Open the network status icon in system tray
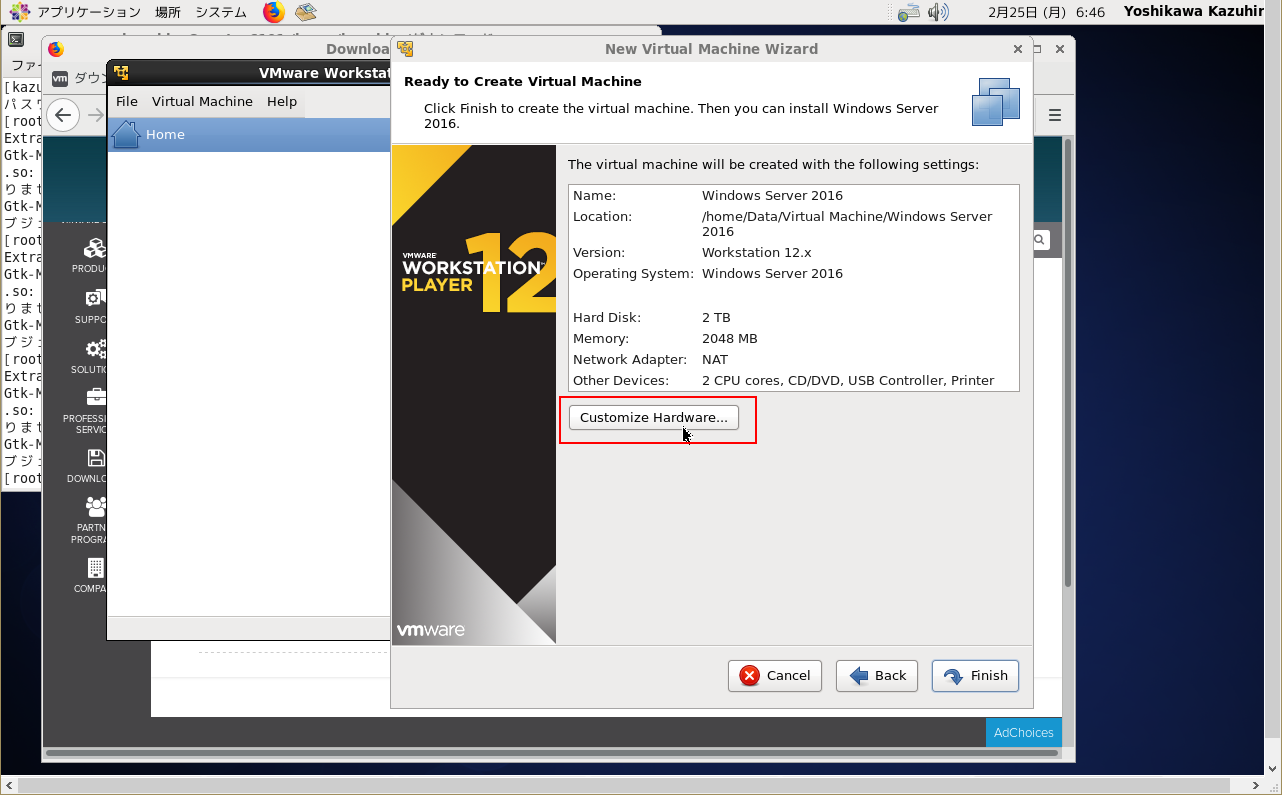1282x795 pixels. click(908, 12)
